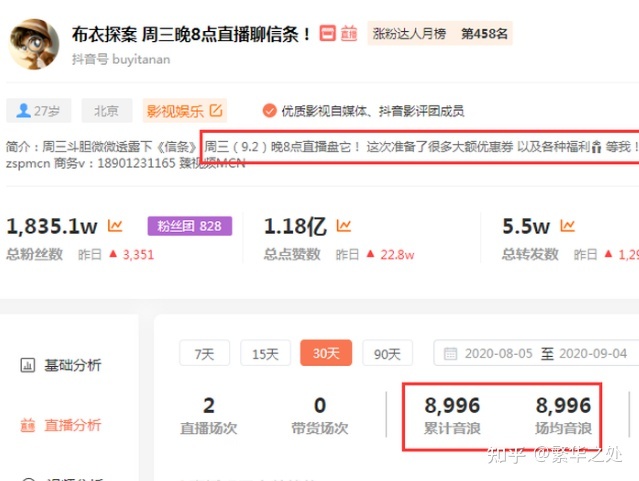Click the 1.18亿 total likes value
This screenshot has height=481, width=639.
(x=295, y=226)
